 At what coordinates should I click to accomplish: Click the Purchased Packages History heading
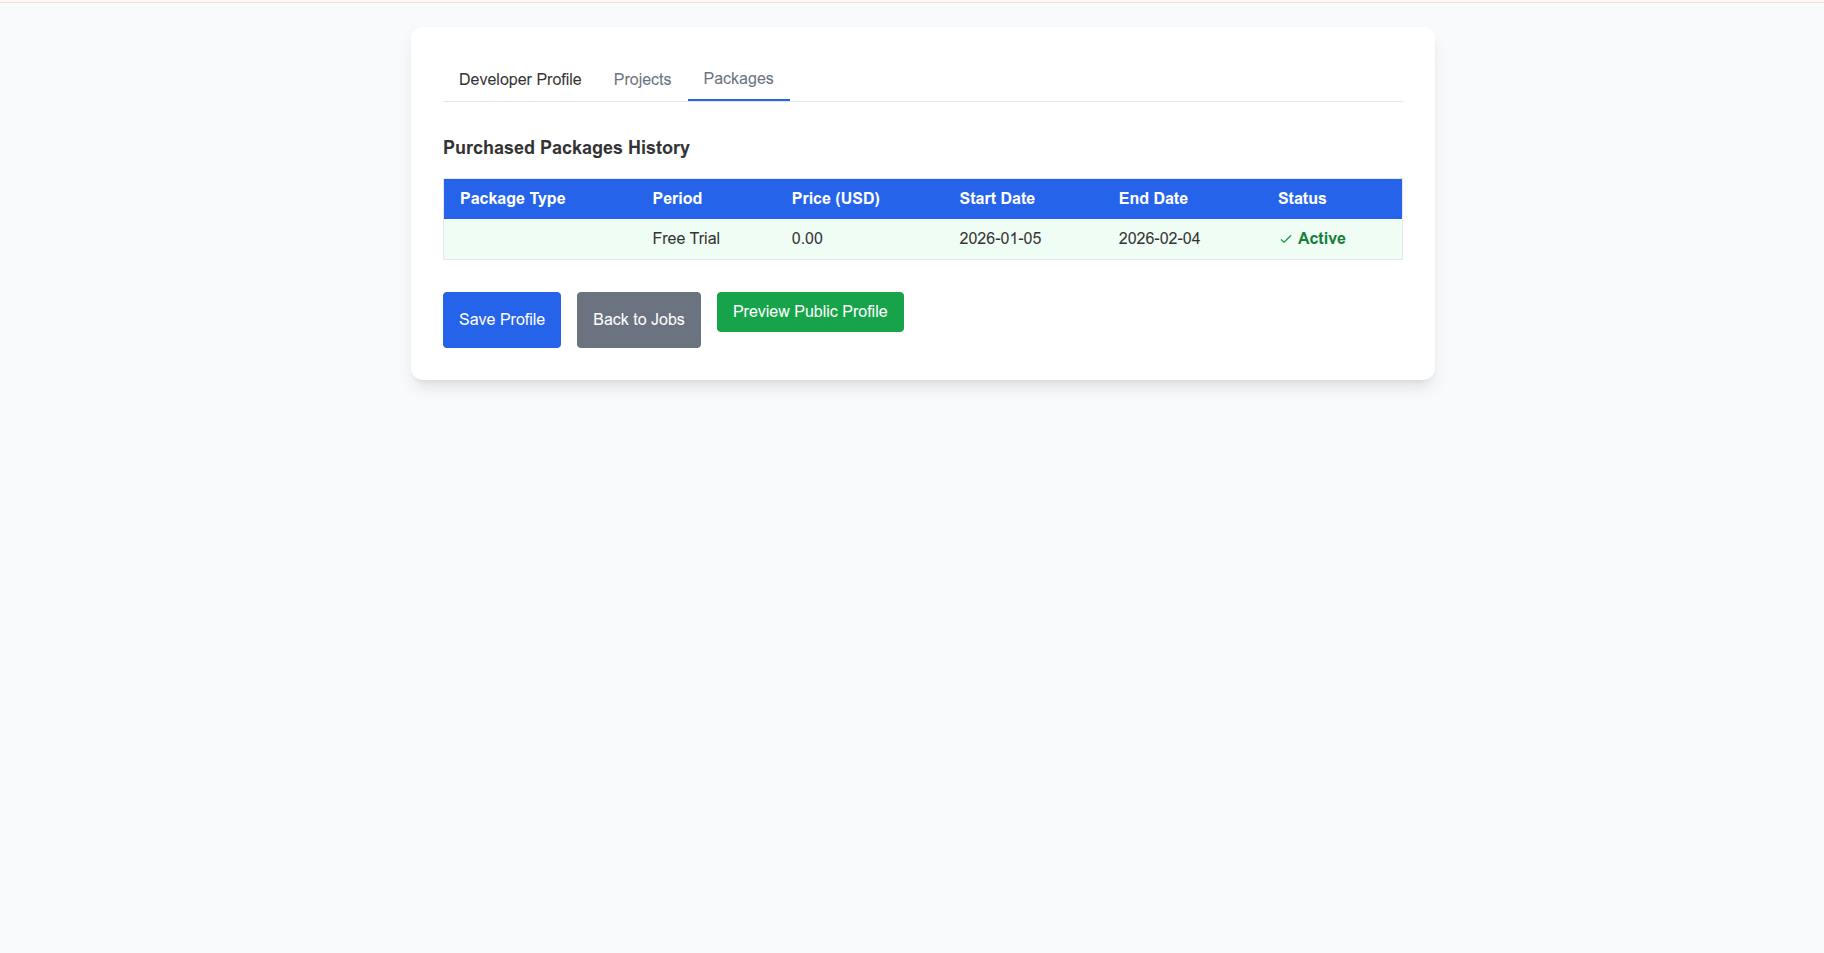566,147
